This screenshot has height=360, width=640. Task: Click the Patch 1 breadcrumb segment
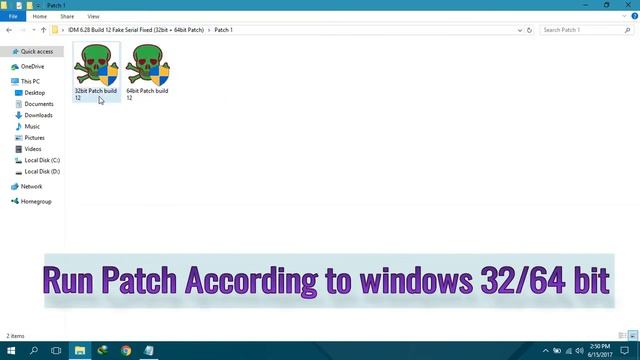pyautogui.click(x=223, y=30)
